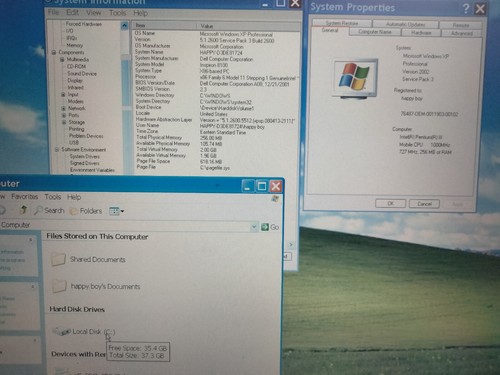500x375 pixels.
Task: Select USB in the Components tree
Action: tap(74, 143)
